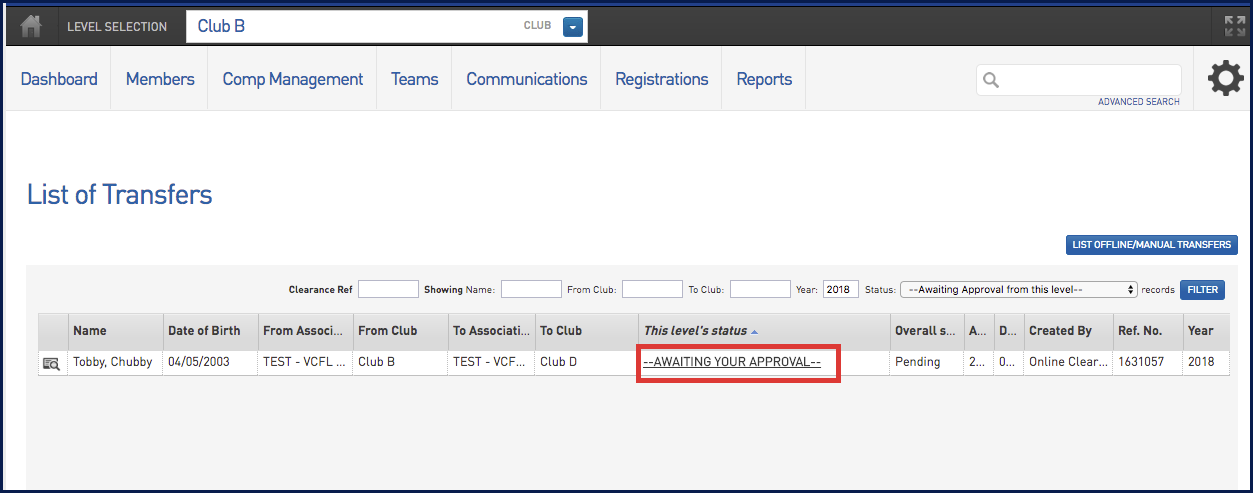Click the LEVEL SELECTION label
This screenshot has width=1253, height=493.
tap(117, 27)
